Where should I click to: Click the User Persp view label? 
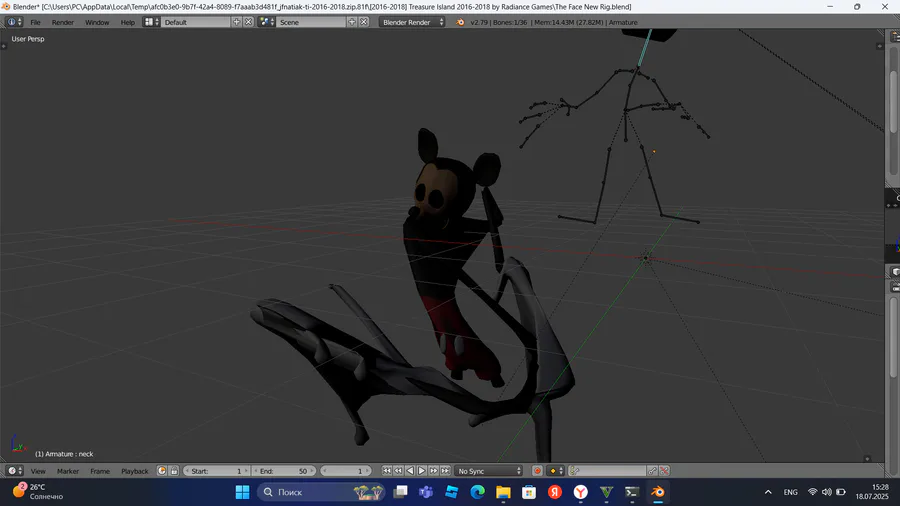(28, 39)
